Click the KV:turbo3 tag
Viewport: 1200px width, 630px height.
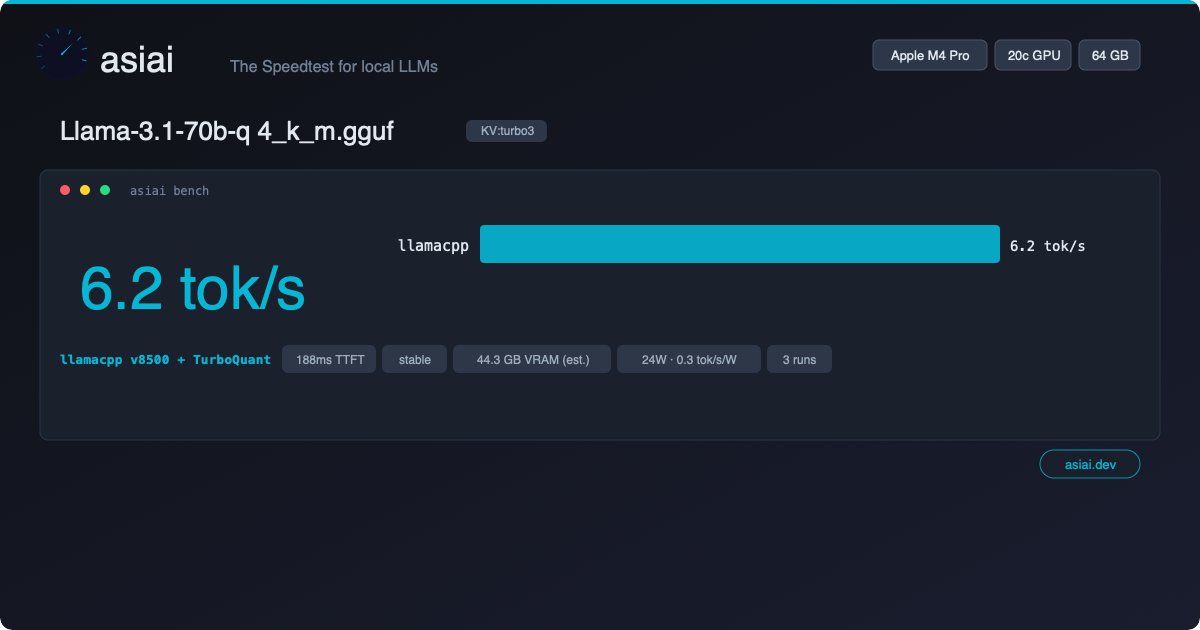point(506,131)
